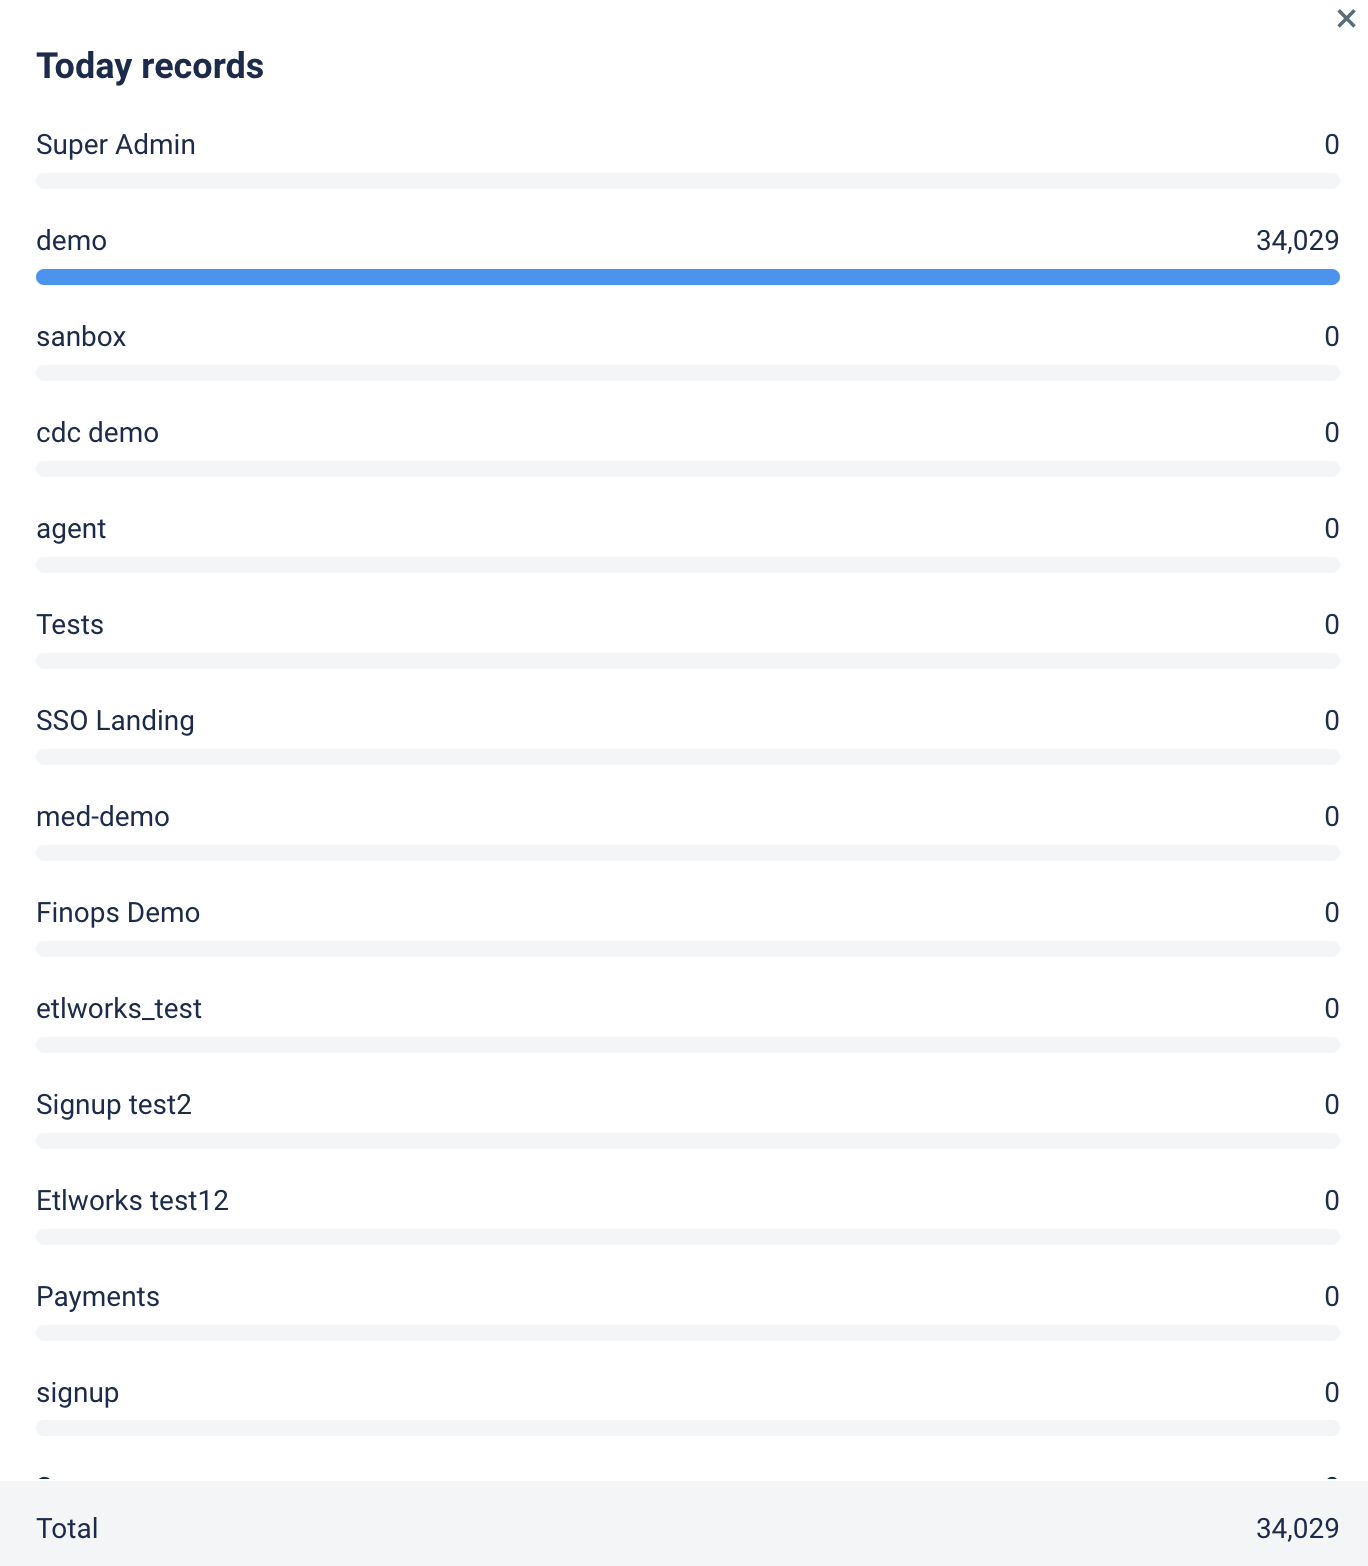The height and width of the screenshot is (1566, 1368).
Task: Click the cdc demo entry
Action: coord(98,433)
